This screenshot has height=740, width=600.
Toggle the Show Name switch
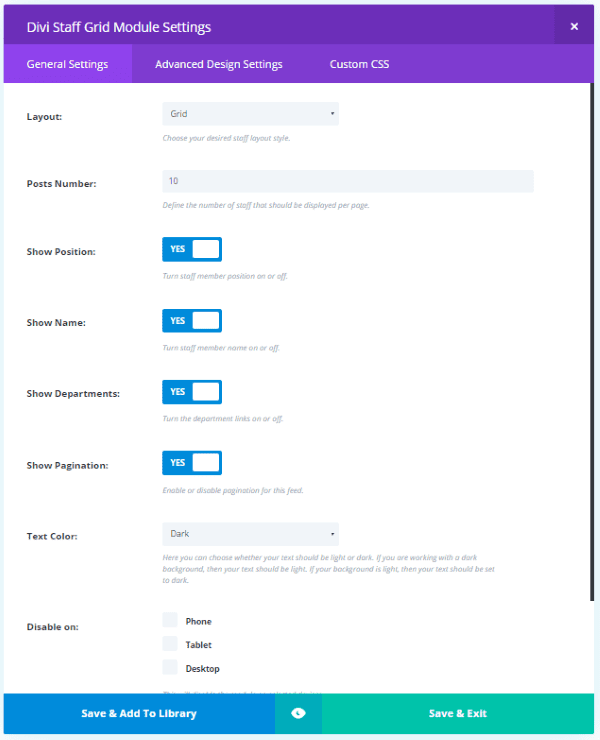pos(192,321)
